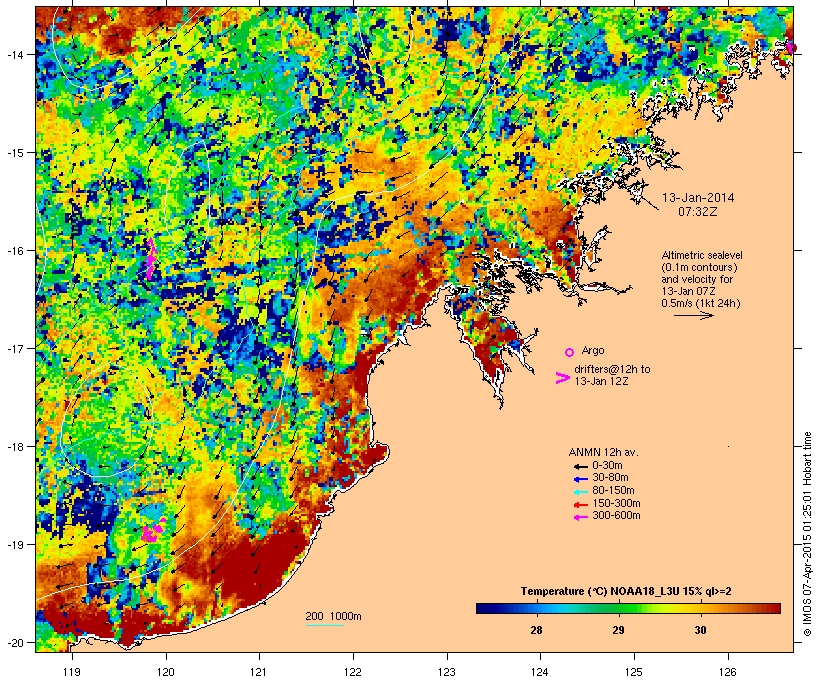Image resolution: width=820 pixels, height=680 pixels.
Task: Click the latitude label -17
Action: (x=14, y=348)
